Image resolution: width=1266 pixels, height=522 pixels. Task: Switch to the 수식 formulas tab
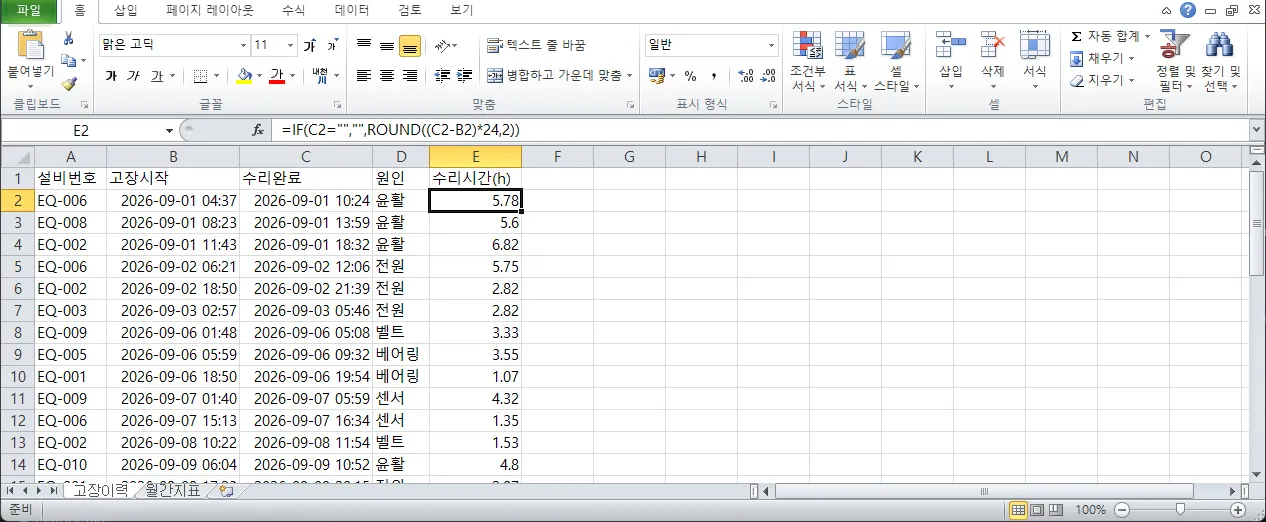[294, 11]
